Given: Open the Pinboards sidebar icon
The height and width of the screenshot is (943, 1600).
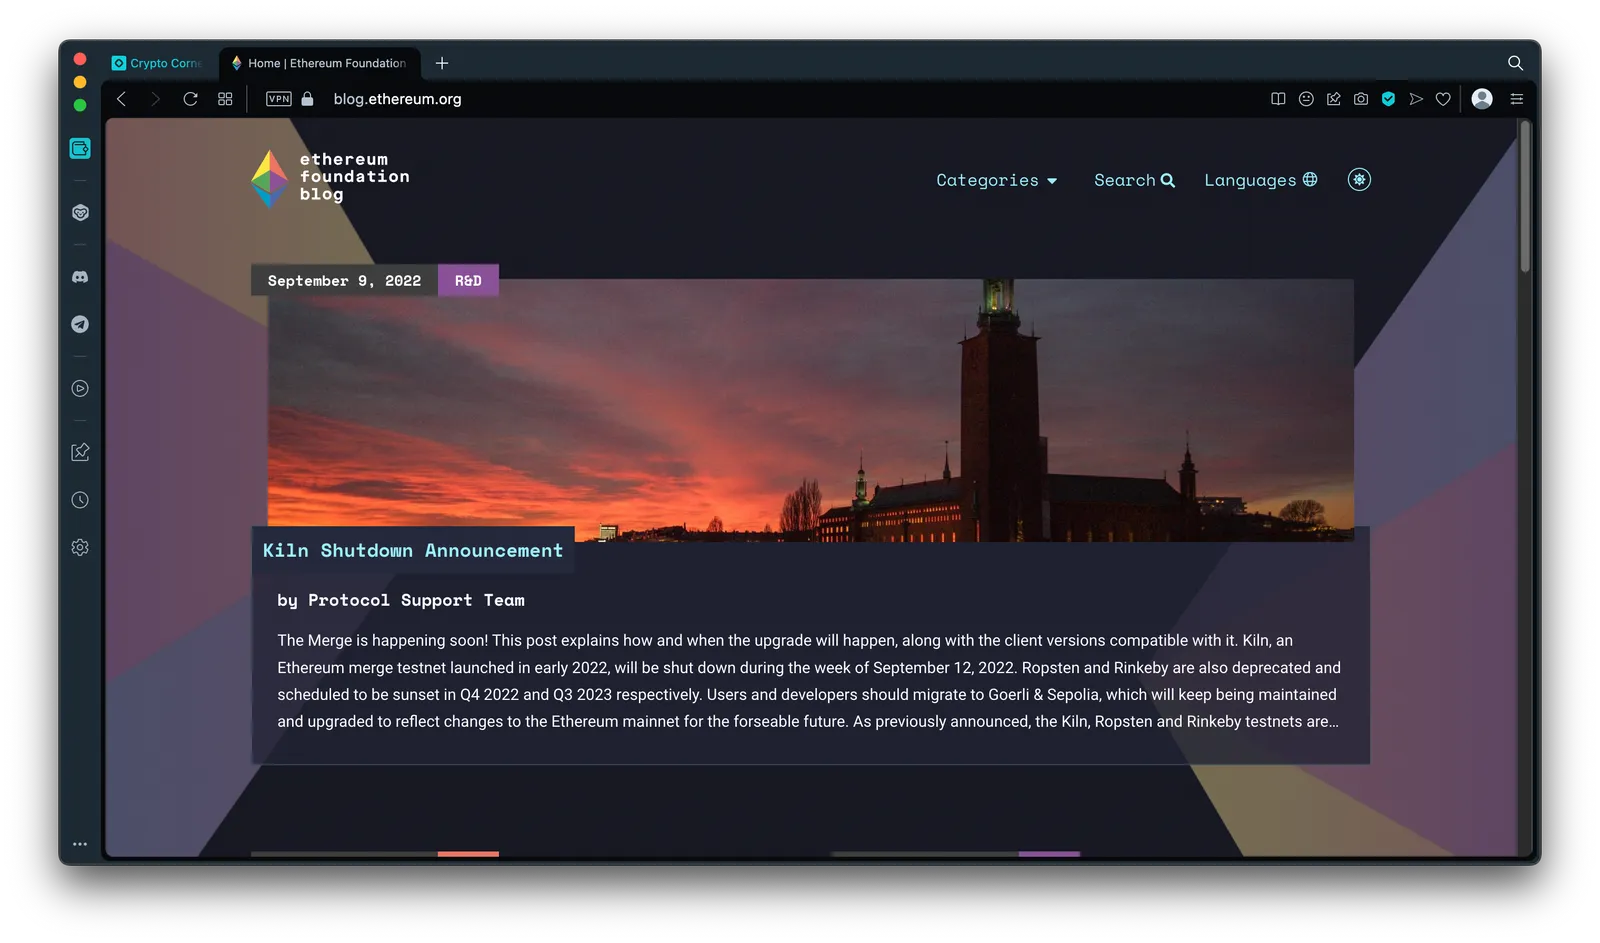Looking at the screenshot, I should (x=80, y=452).
